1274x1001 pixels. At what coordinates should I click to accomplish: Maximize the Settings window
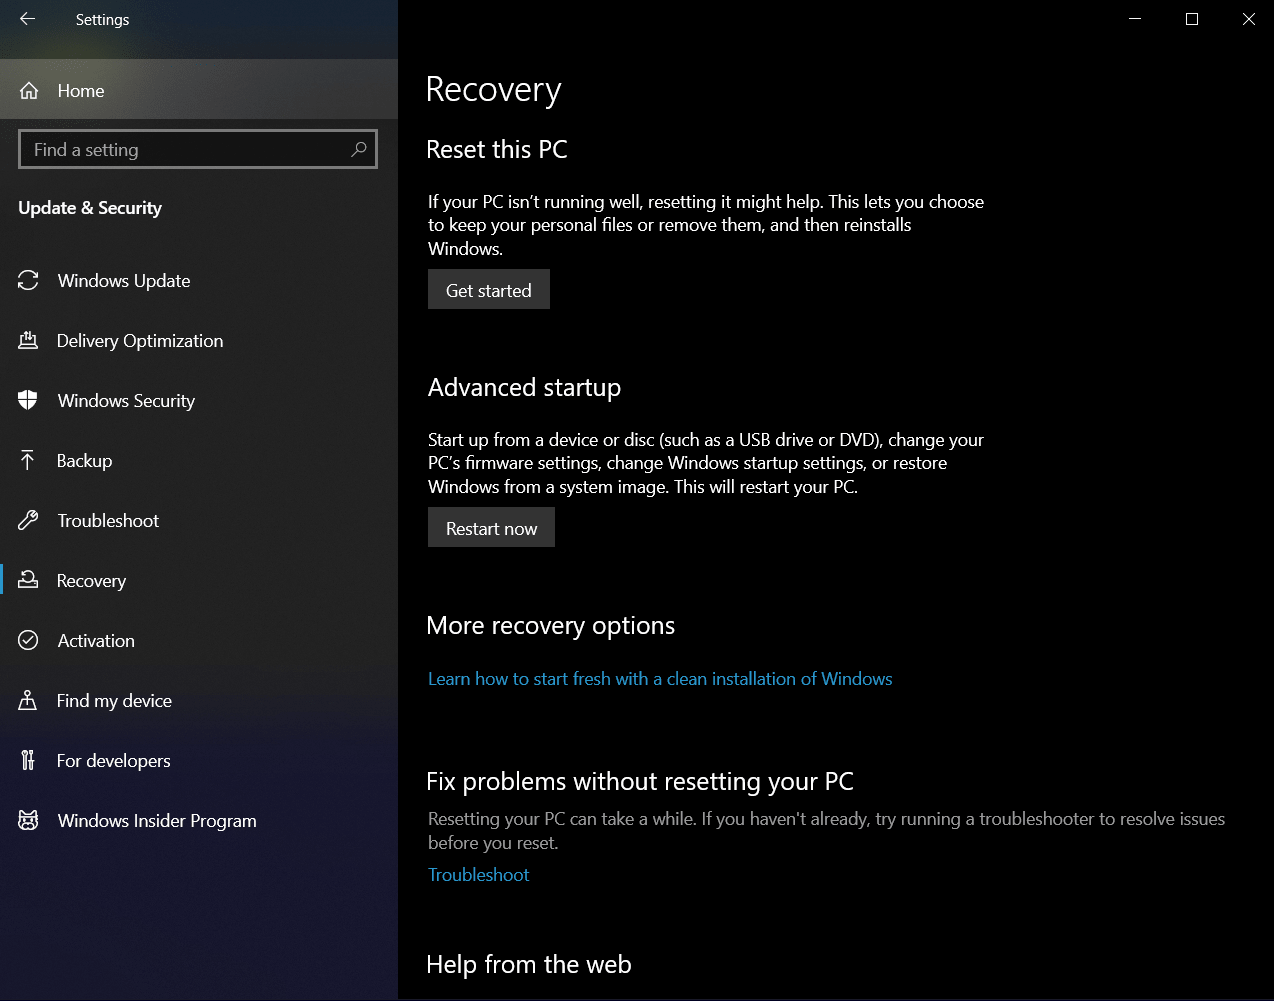click(1192, 19)
